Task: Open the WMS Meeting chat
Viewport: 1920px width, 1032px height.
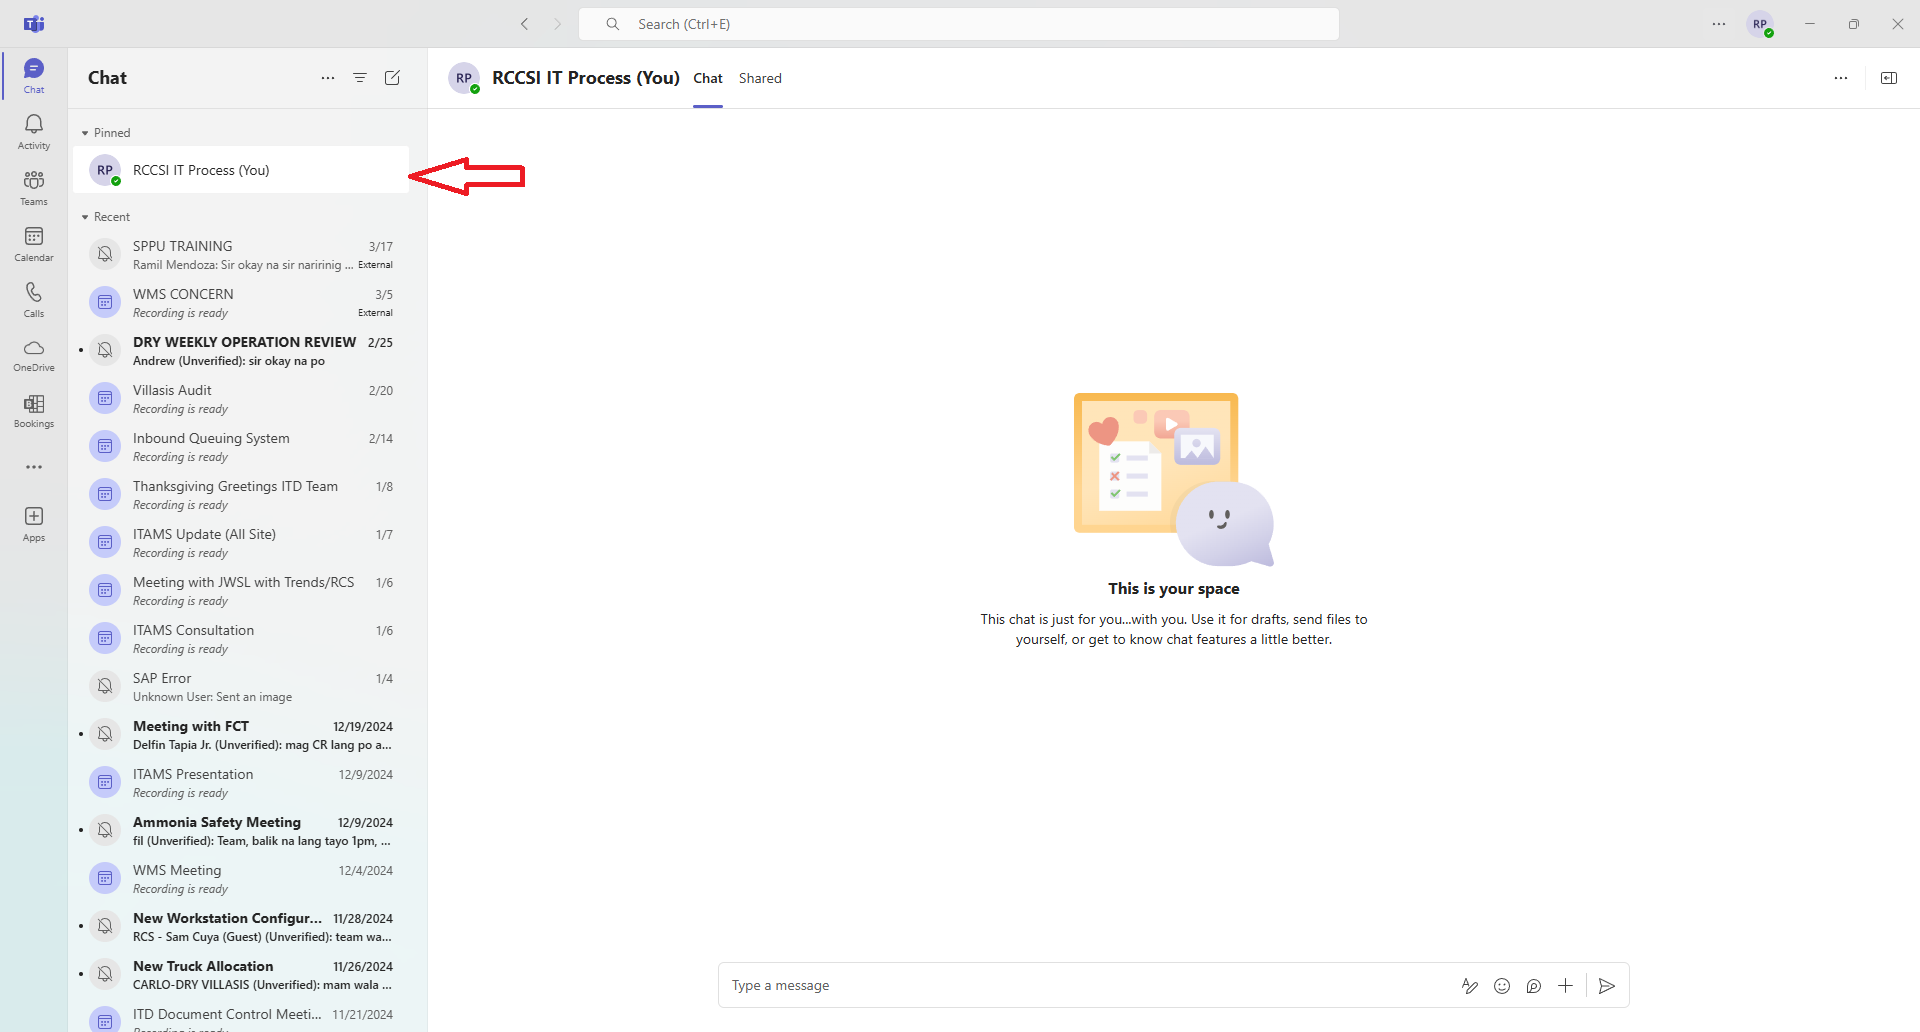Action: coord(241,878)
